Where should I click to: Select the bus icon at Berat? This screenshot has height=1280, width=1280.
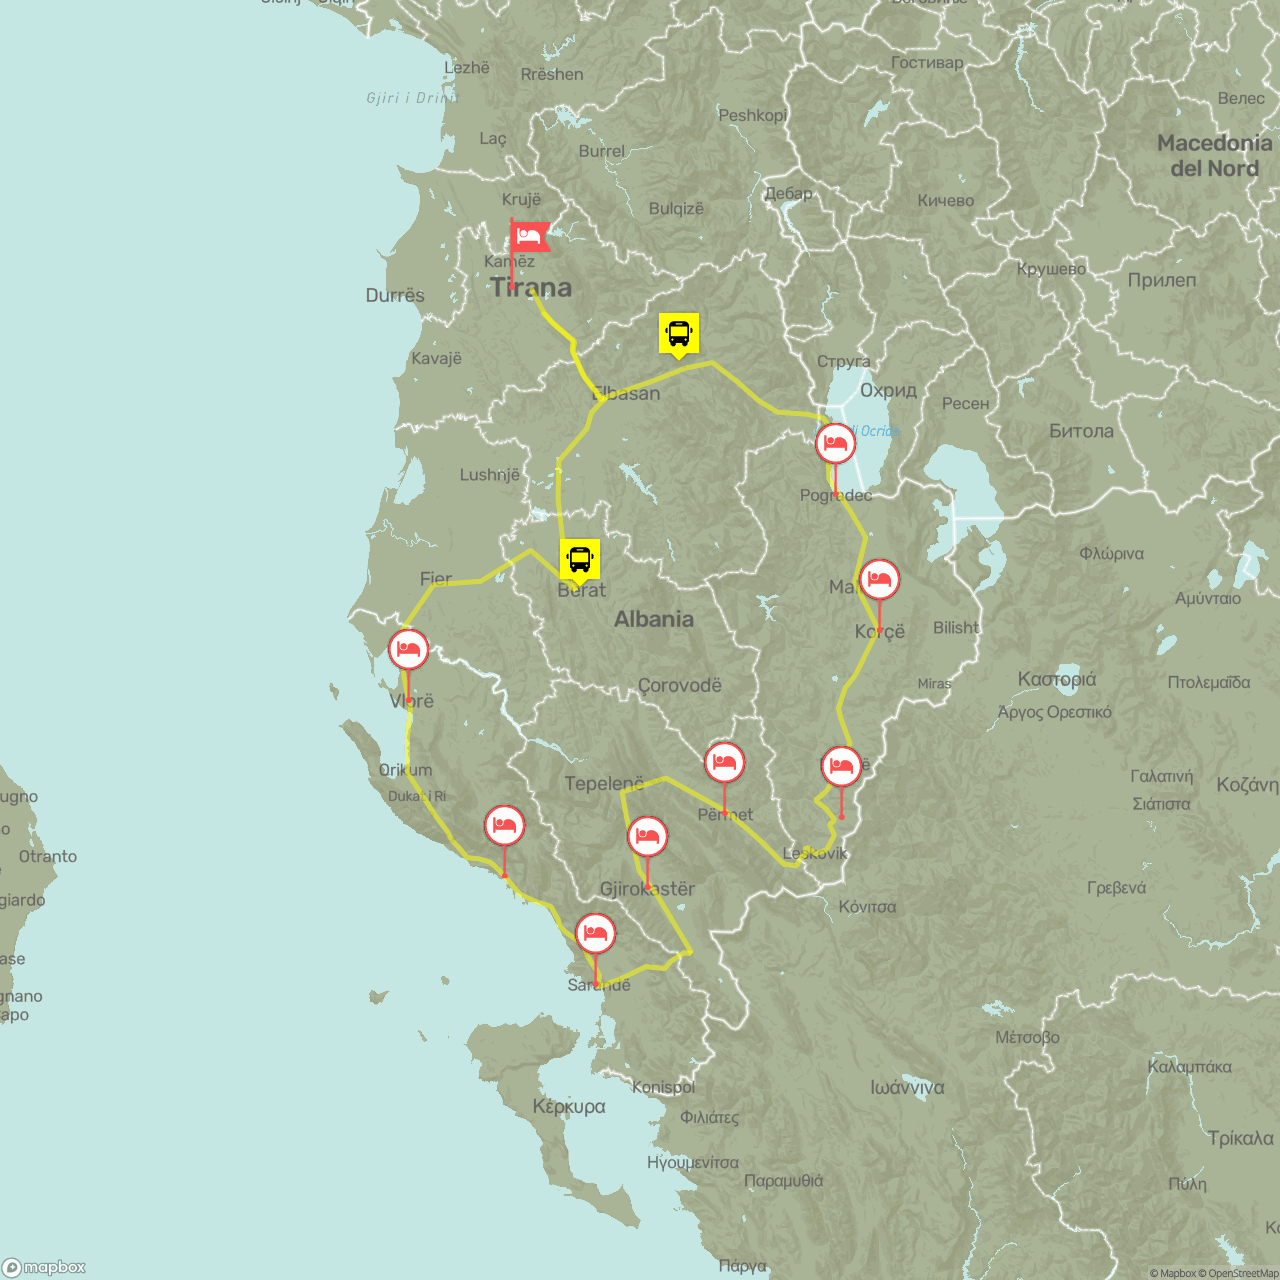(580, 560)
